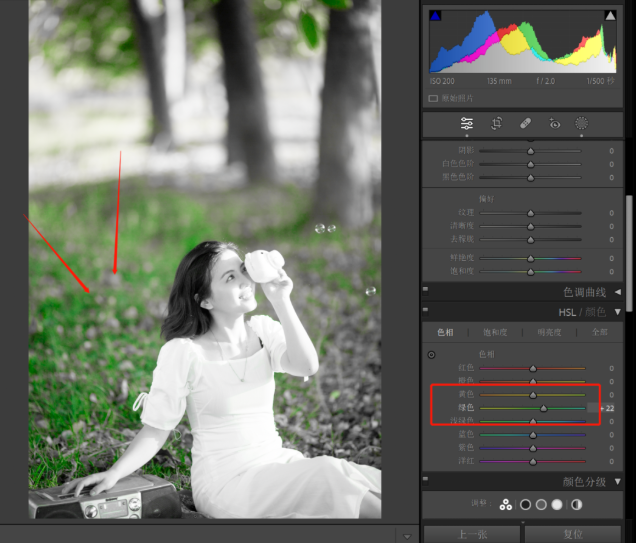The height and width of the screenshot is (543, 636).
Task: Open the Masking tool
Action: (x=581, y=123)
